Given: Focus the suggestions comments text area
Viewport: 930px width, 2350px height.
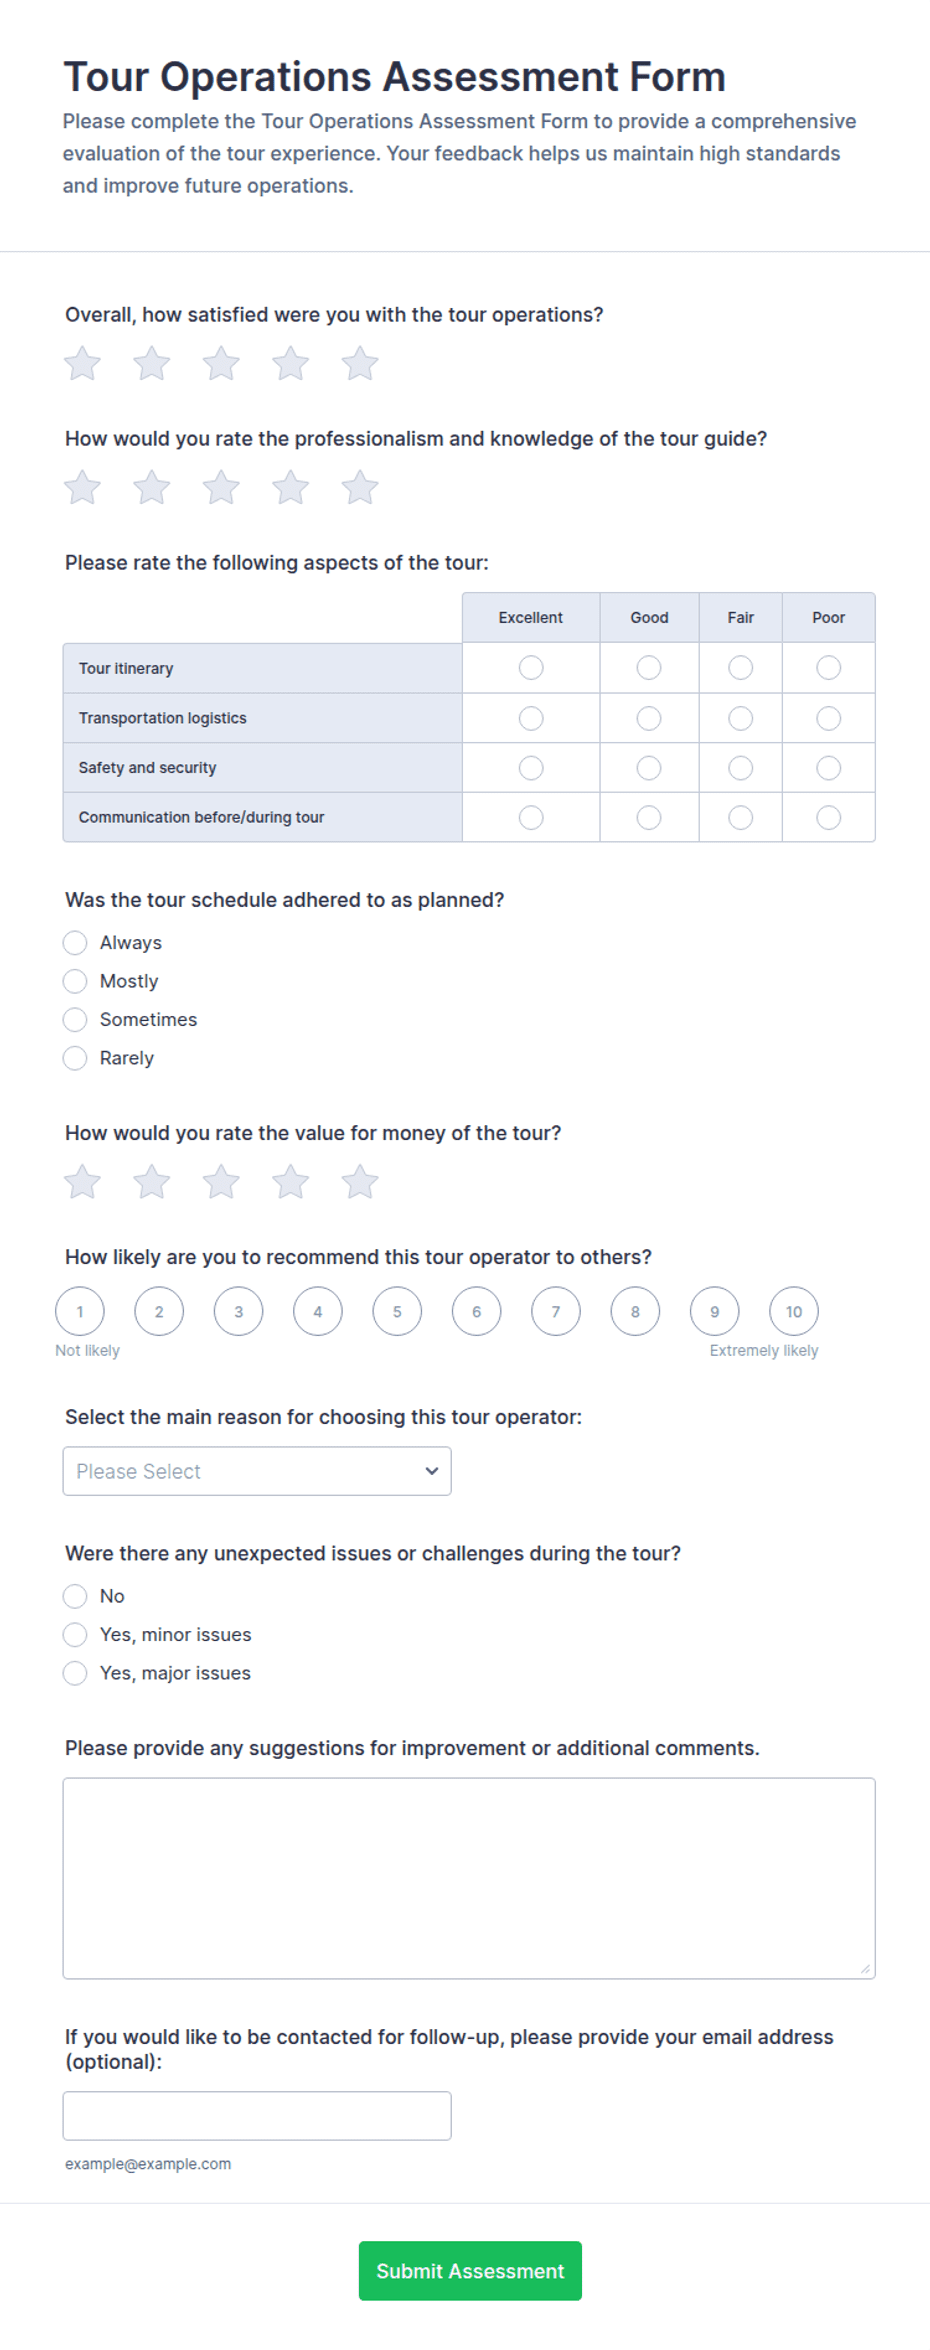Looking at the screenshot, I should [469, 1878].
